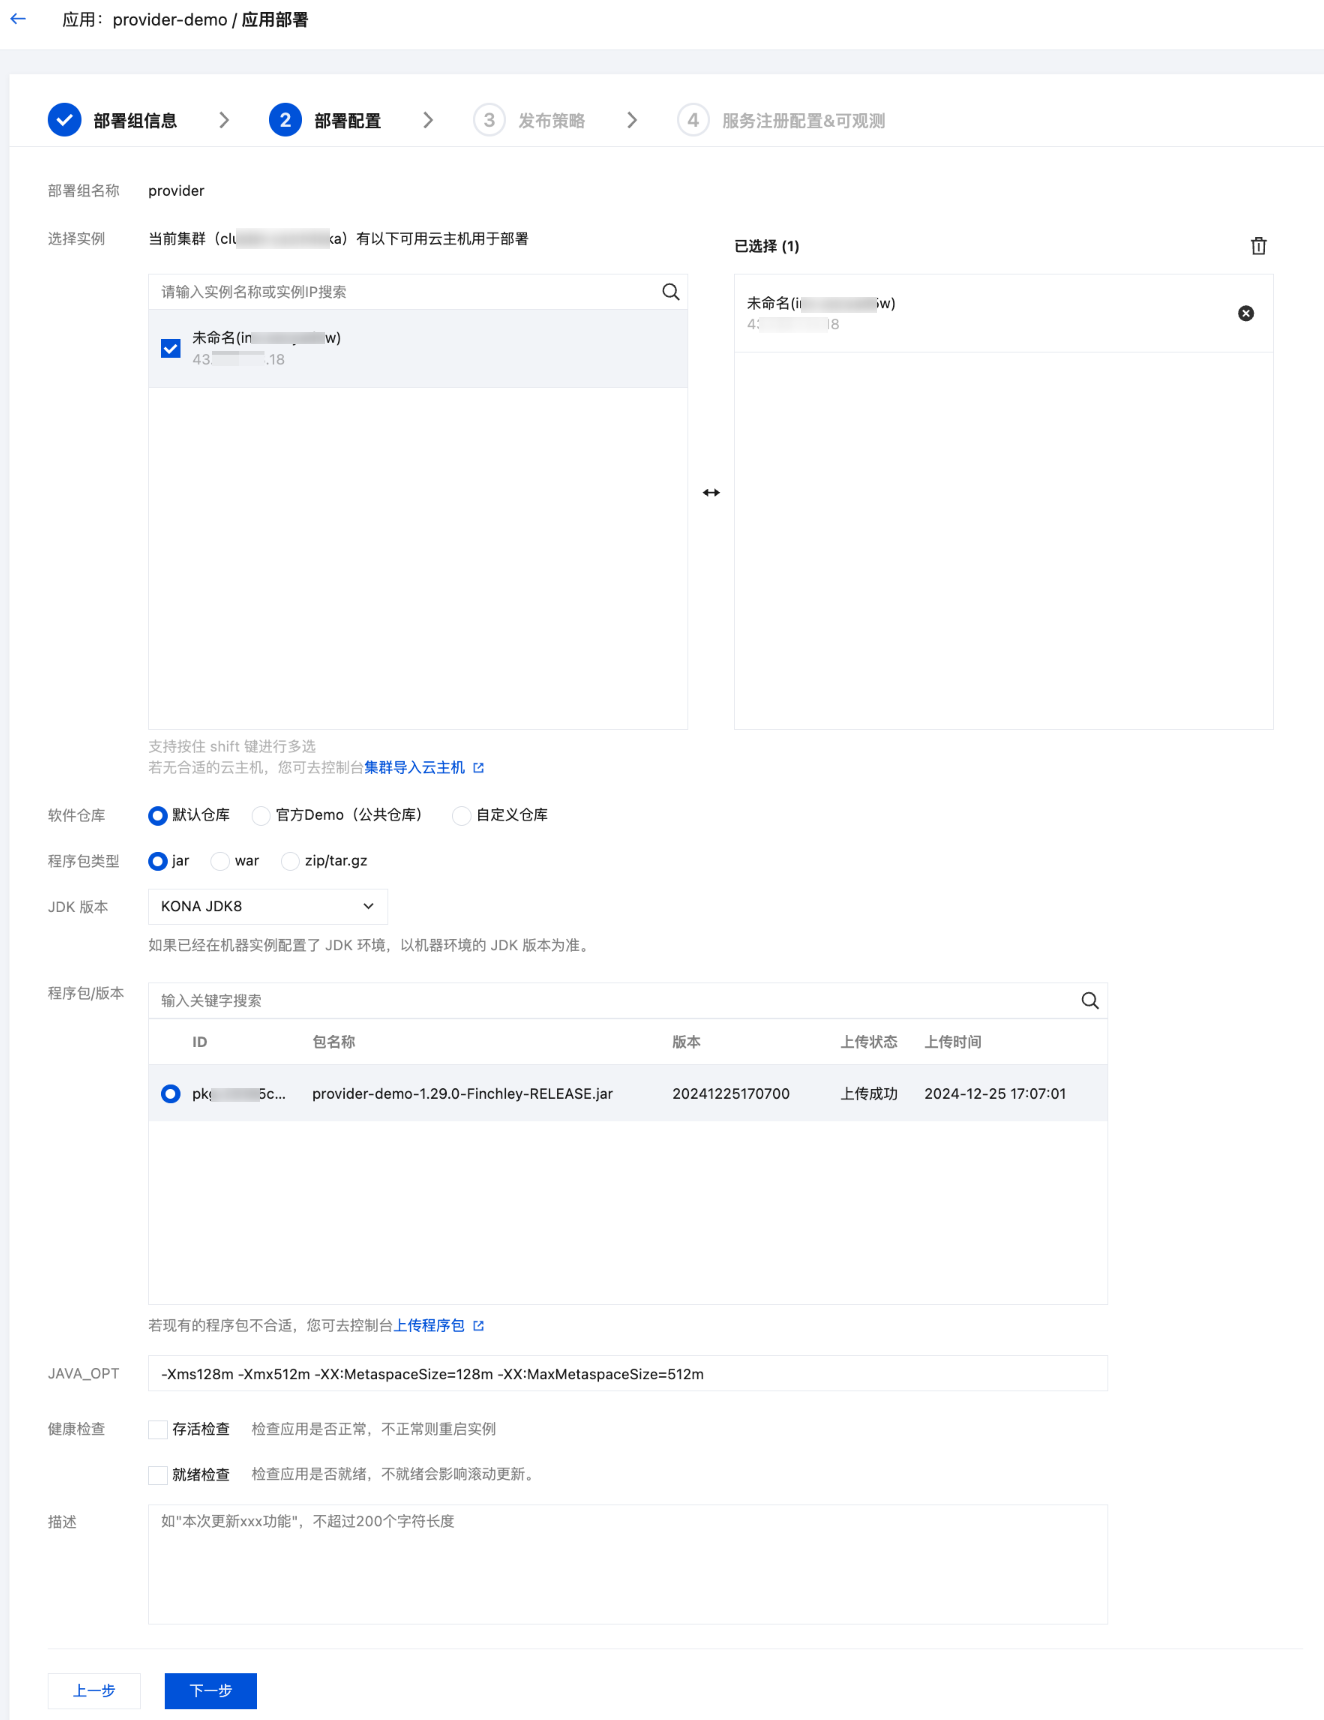1324x1720 pixels.
Task: Click 上一步 button
Action: (x=94, y=1691)
